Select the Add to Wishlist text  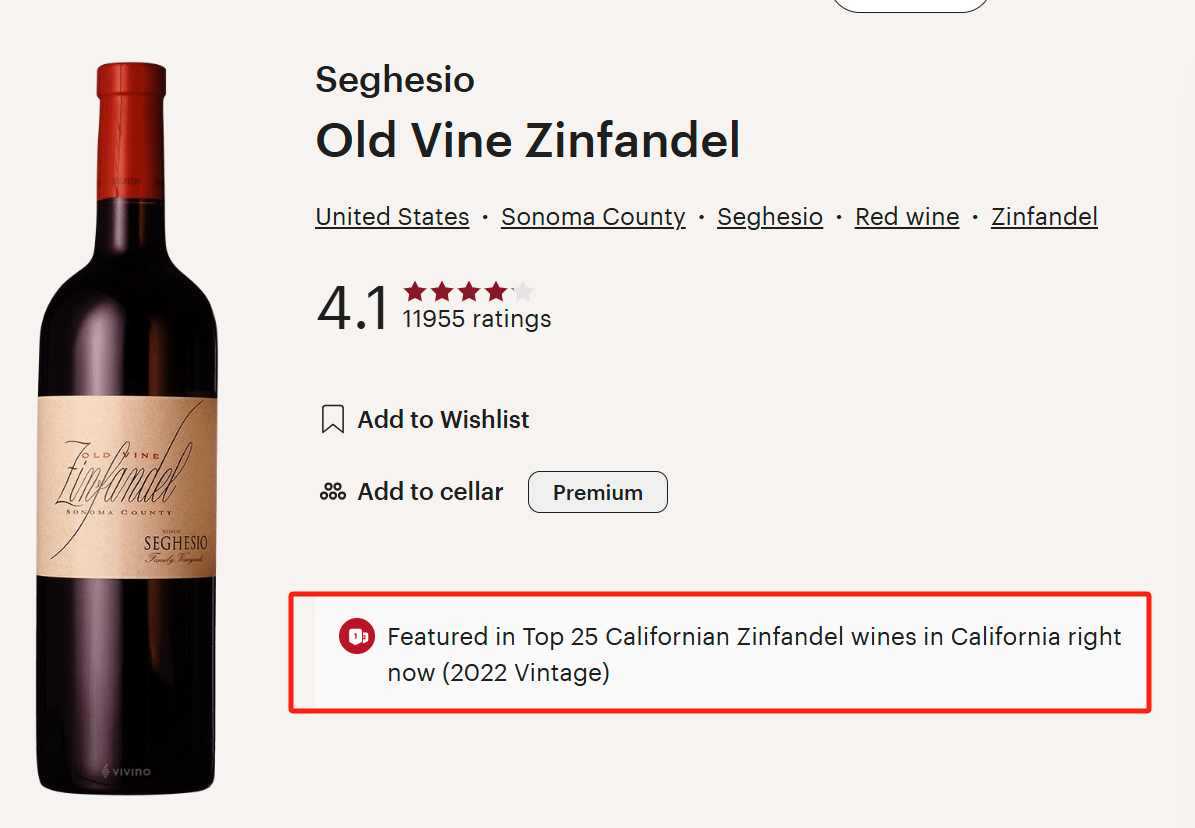coord(443,420)
